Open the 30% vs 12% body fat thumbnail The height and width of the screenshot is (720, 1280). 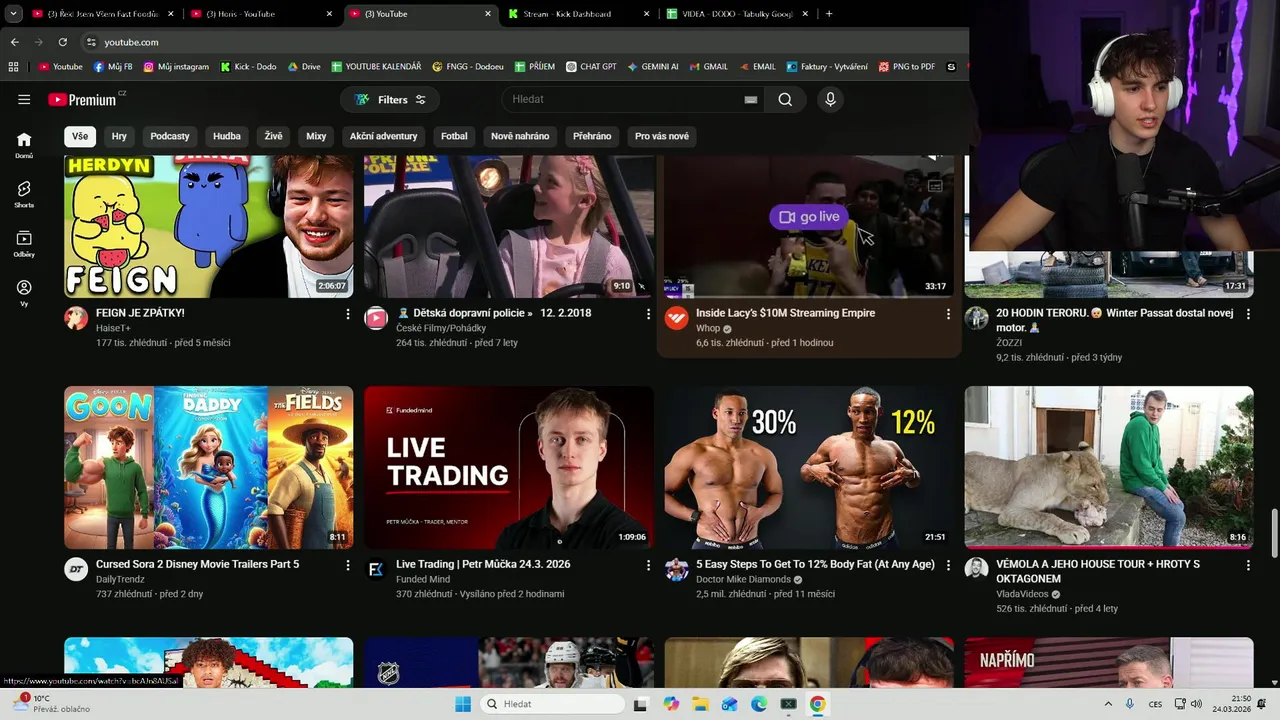[x=809, y=467]
